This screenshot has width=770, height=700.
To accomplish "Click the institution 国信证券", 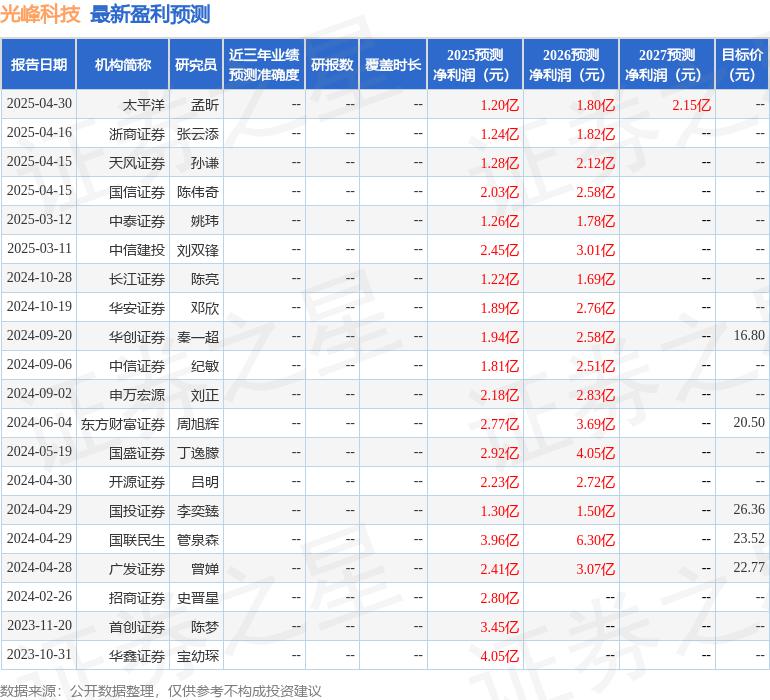I will 137,192.
